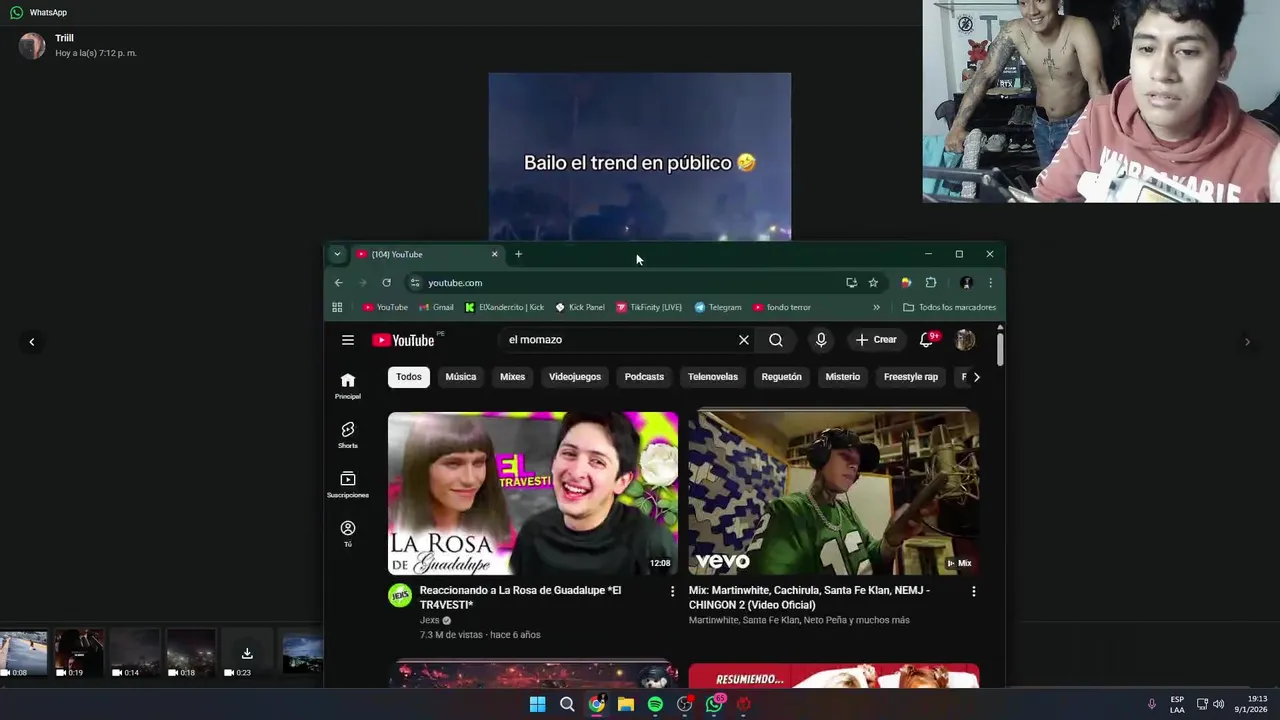This screenshot has height=720, width=1280.
Task: Start voice search with the microphone icon
Action: tap(821, 340)
